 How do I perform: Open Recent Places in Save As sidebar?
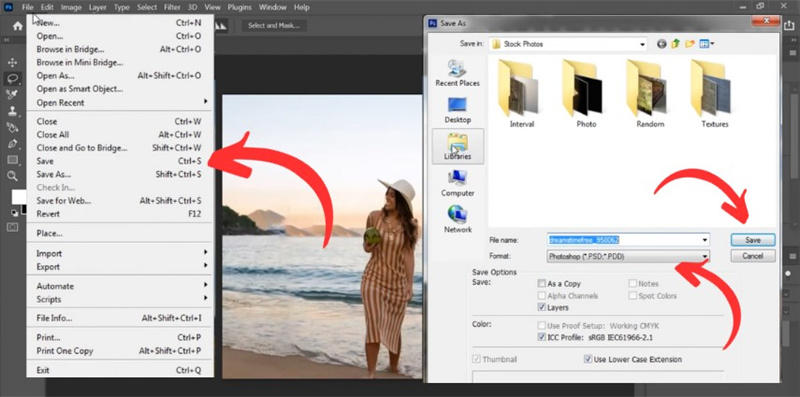pyautogui.click(x=458, y=72)
